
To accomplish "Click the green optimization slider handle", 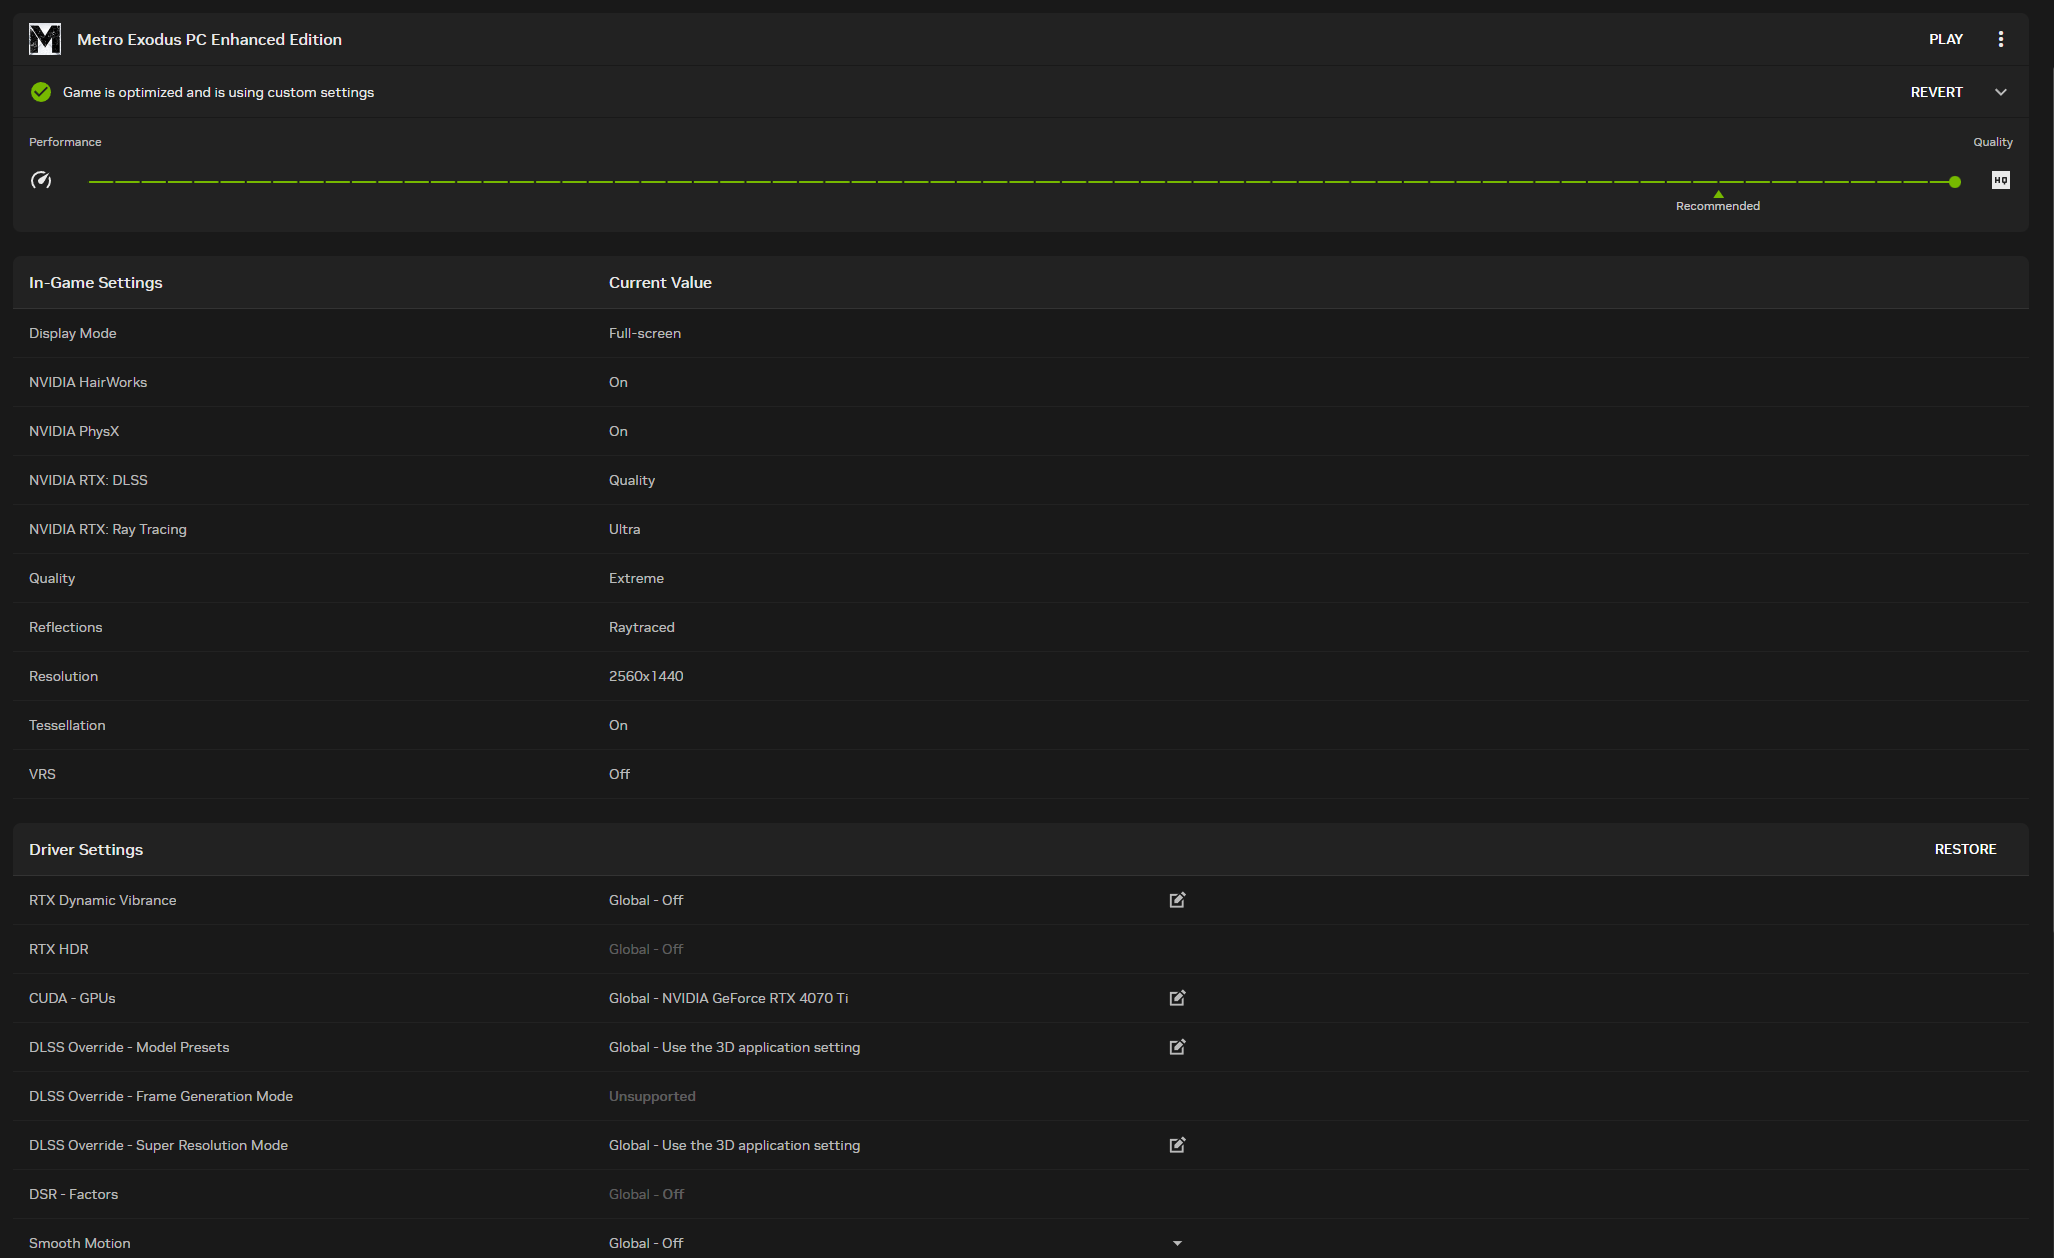I will pyautogui.click(x=1955, y=182).
